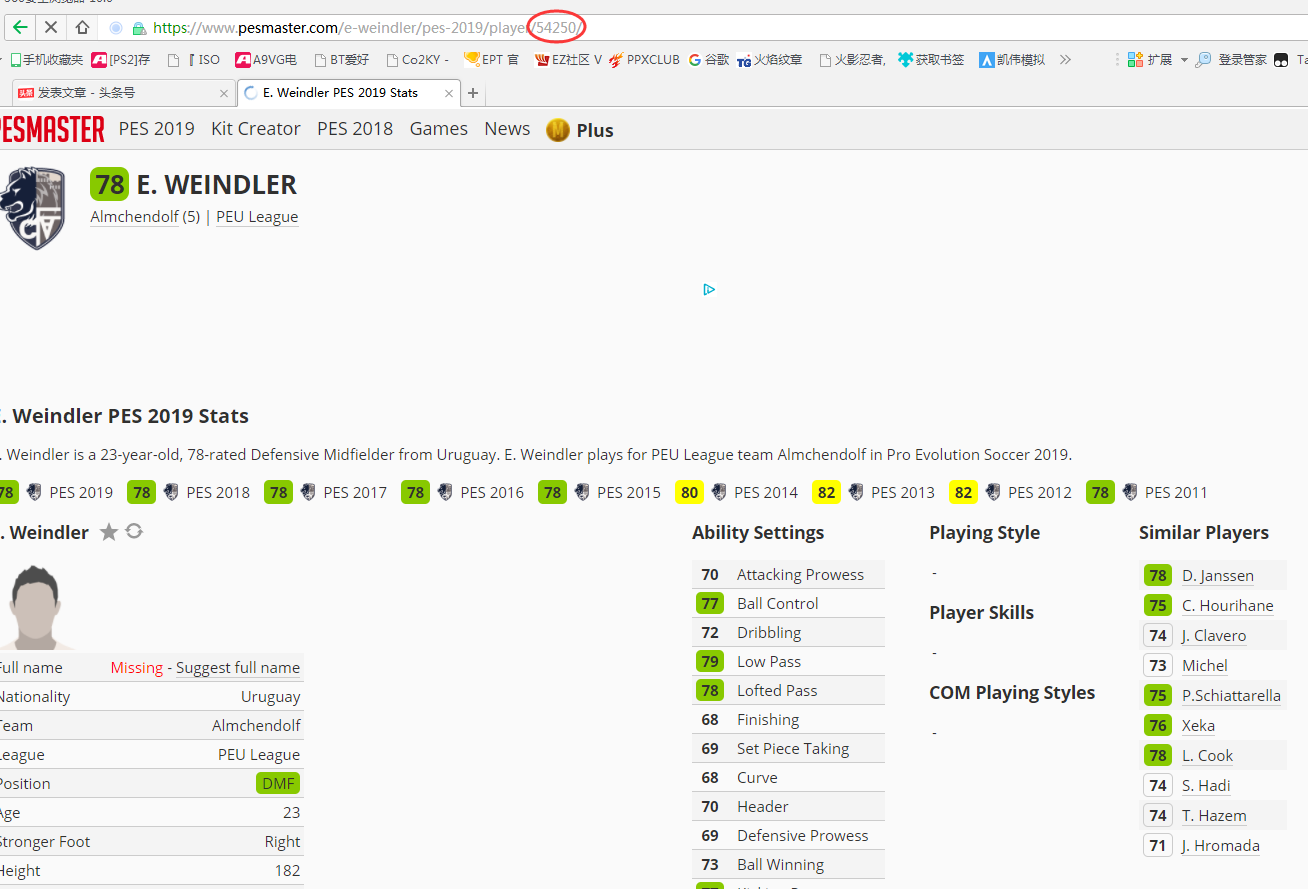Image resolution: width=1308 pixels, height=889 pixels.
Task: Close the E. Weindler PES 2019 Stats tab
Action: [449, 93]
